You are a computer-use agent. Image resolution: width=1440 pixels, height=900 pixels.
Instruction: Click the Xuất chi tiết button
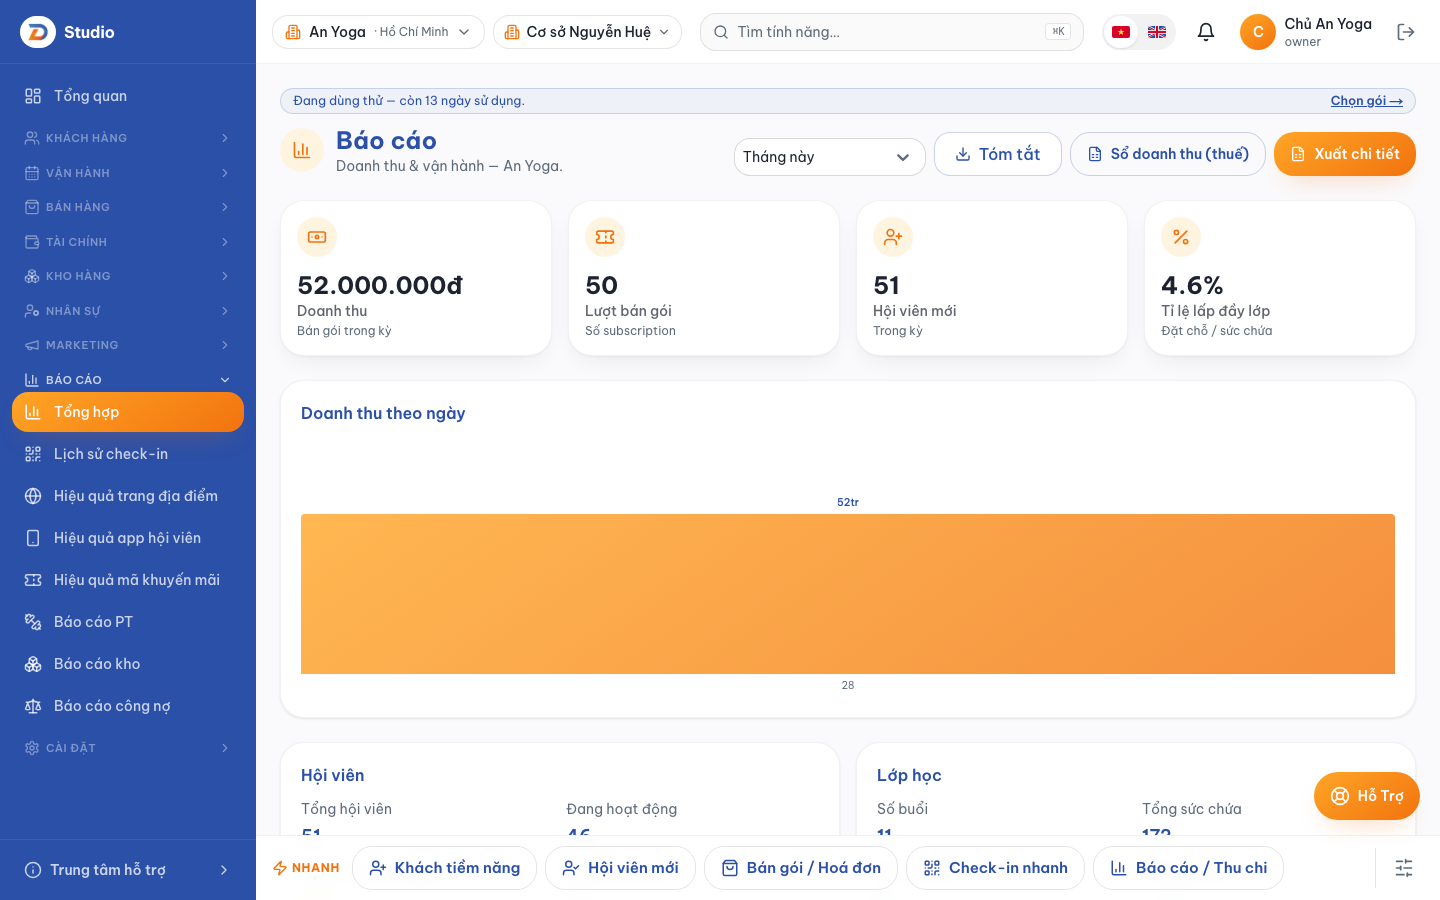pyautogui.click(x=1345, y=154)
